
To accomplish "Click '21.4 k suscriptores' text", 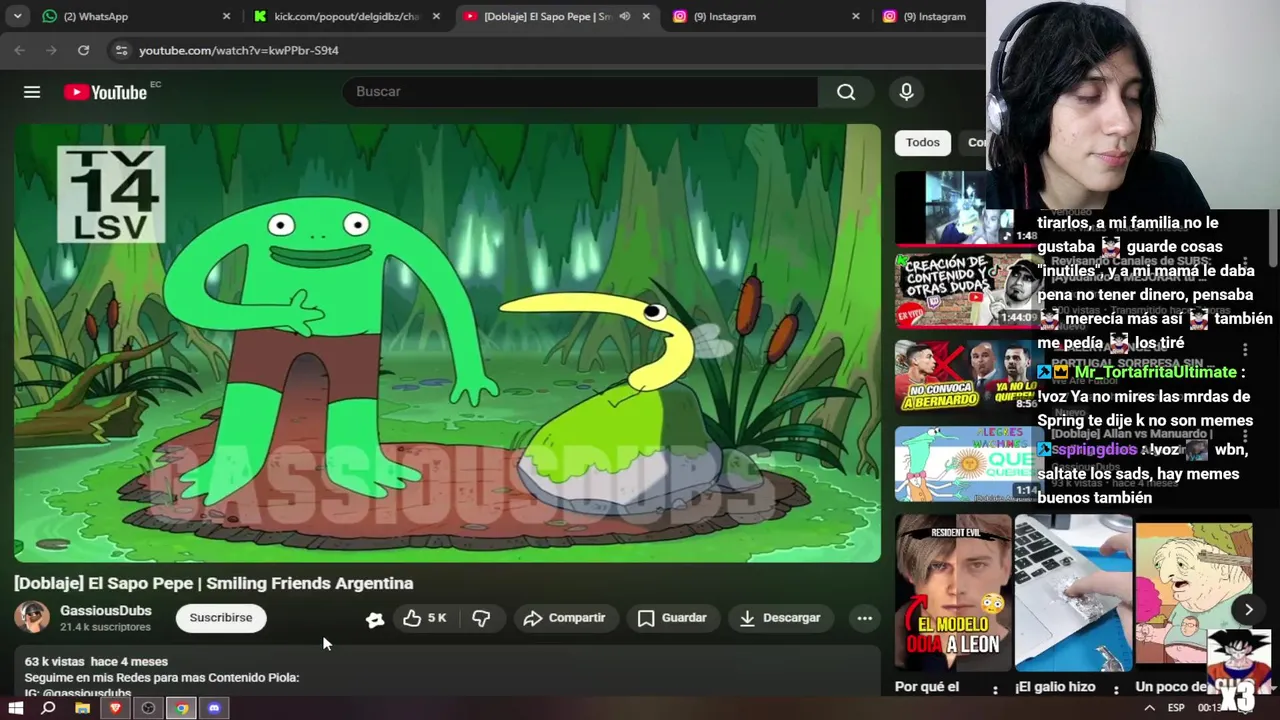I will (x=105, y=627).
